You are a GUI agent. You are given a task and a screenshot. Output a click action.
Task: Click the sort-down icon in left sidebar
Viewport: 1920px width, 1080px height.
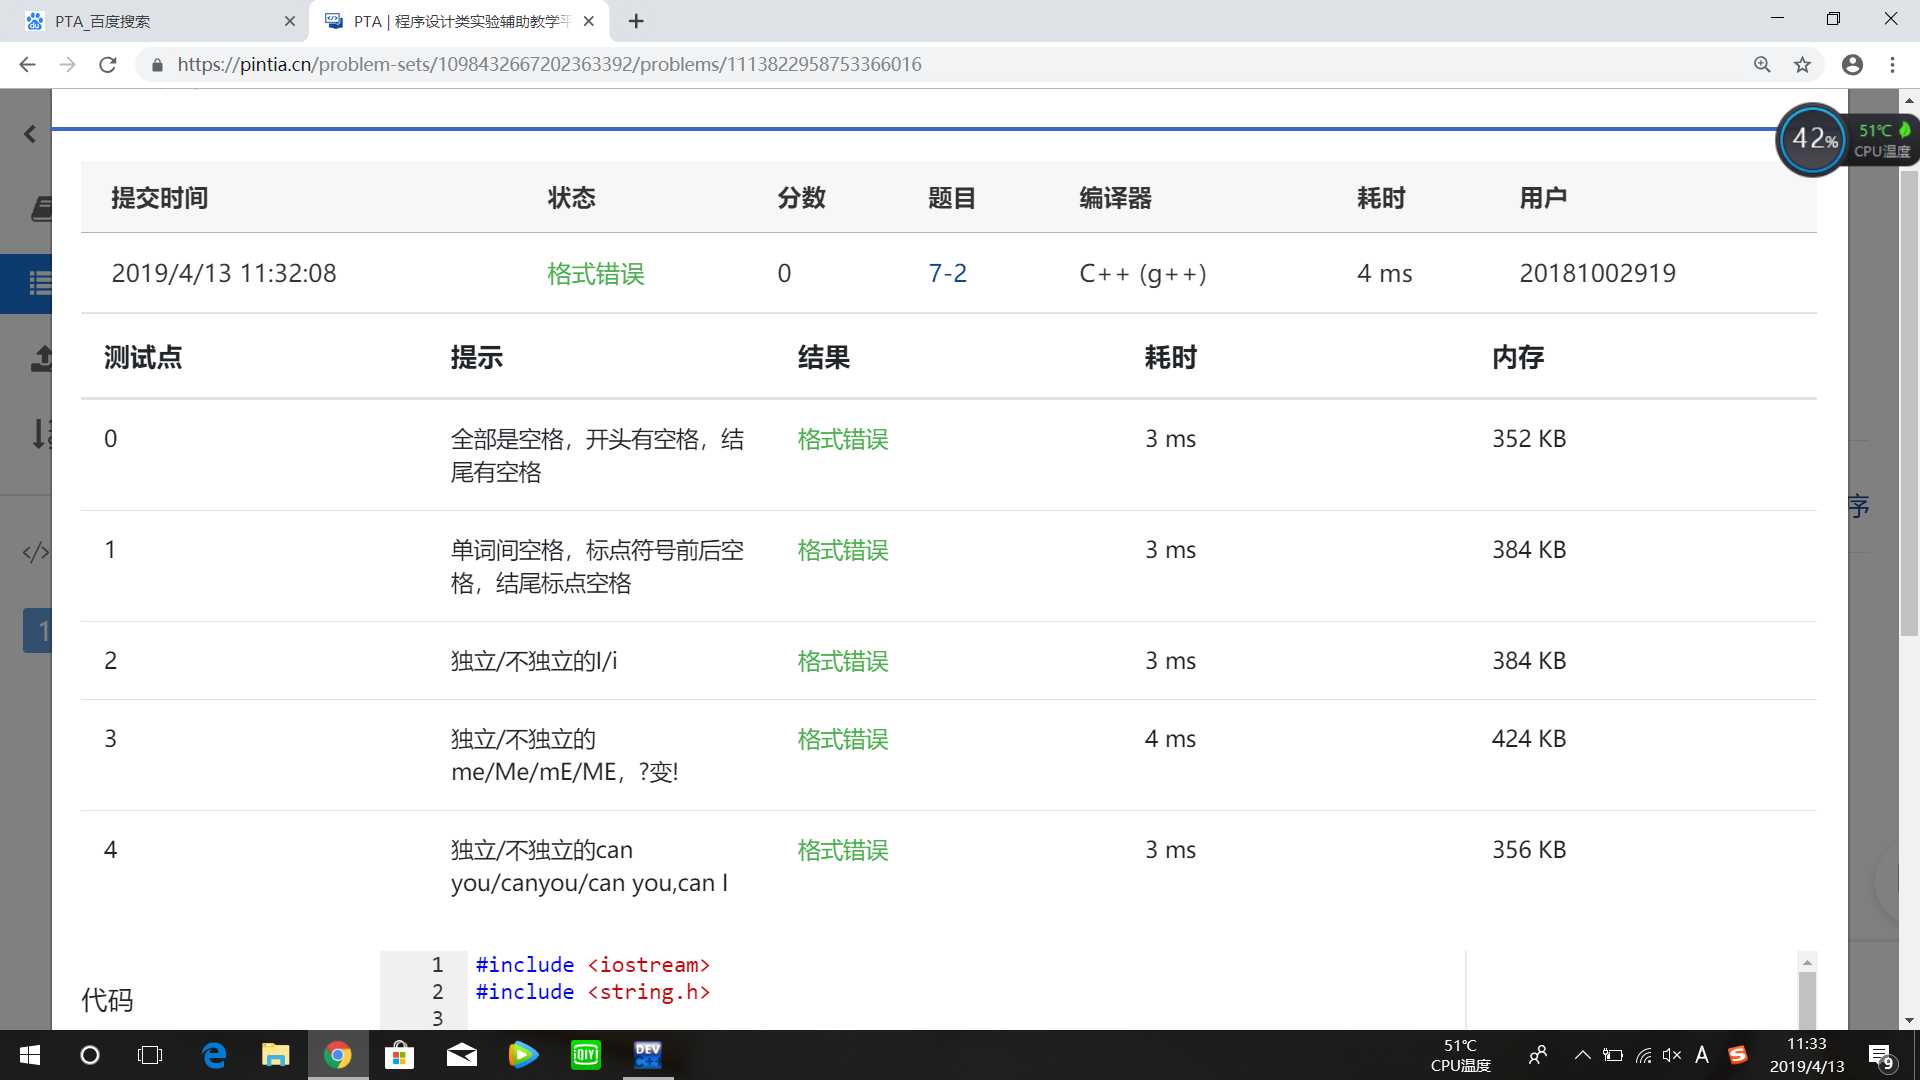click(x=41, y=433)
